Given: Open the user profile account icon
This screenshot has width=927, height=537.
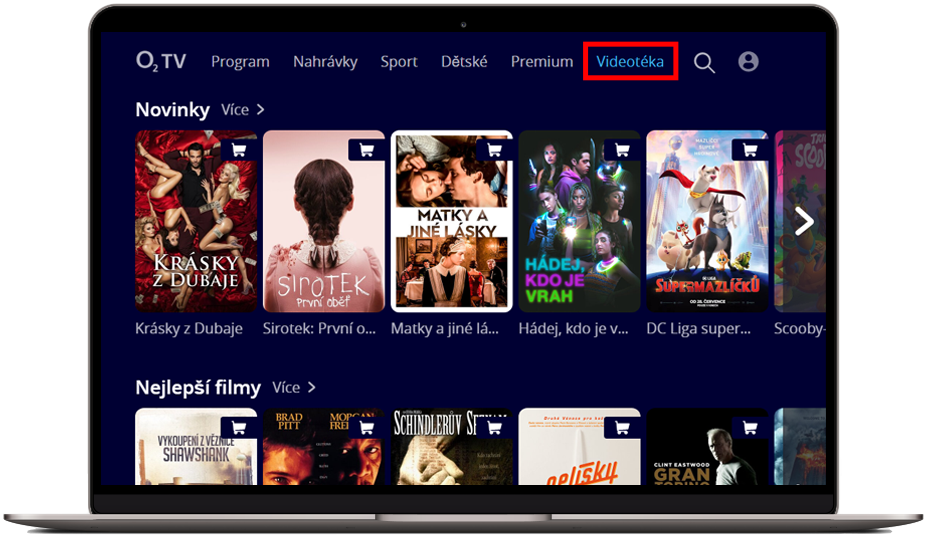Looking at the screenshot, I should point(748,62).
